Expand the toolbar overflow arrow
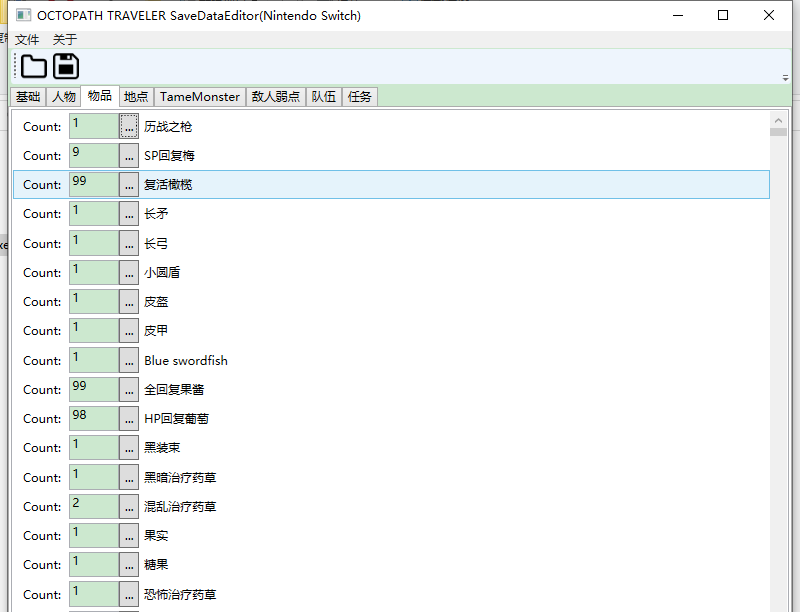The width and height of the screenshot is (800, 612). click(785, 78)
